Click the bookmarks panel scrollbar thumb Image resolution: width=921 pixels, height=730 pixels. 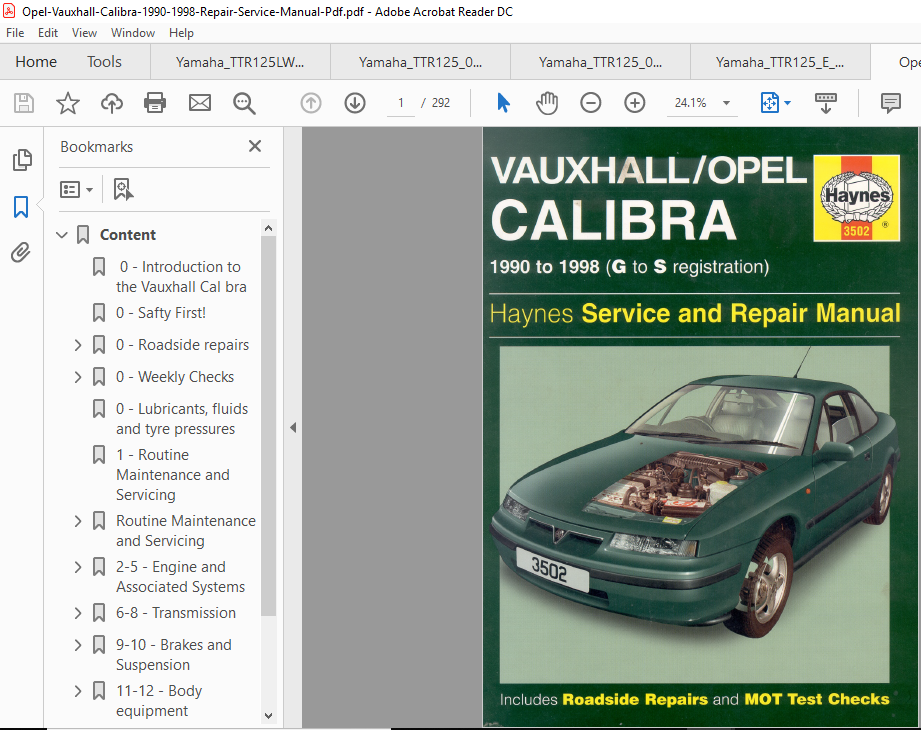click(x=268, y=426)
